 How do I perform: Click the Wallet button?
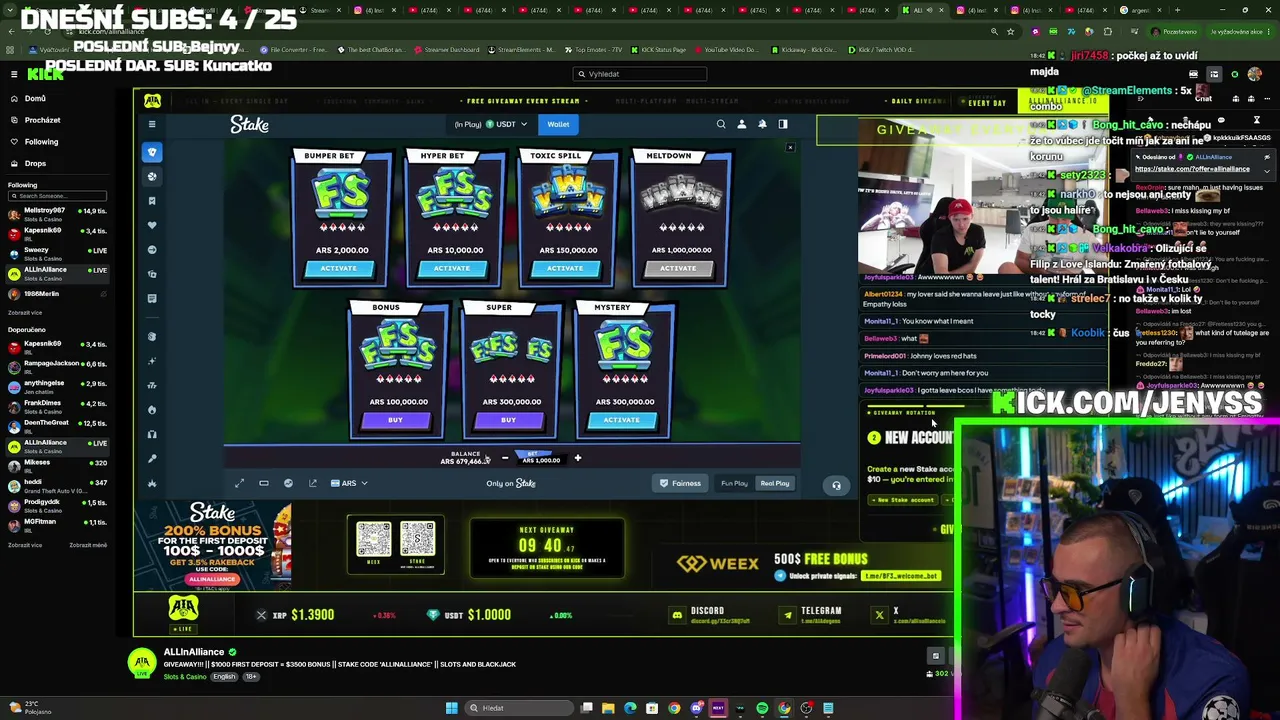(x=558, y=124)
